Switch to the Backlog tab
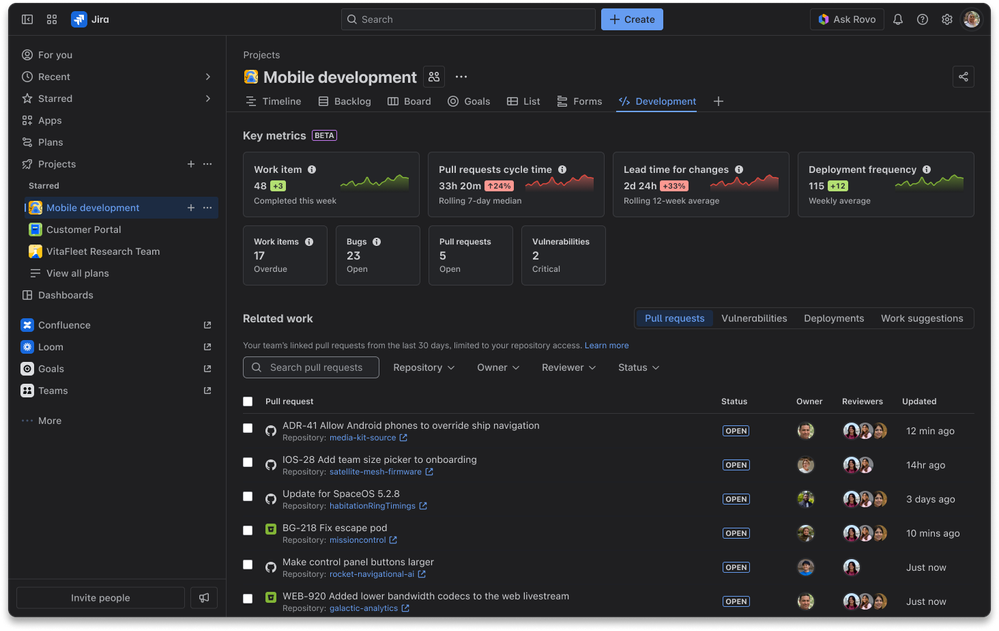Image resolution: width=999 pixels, height=631 pixels. [x=344, y=101]
